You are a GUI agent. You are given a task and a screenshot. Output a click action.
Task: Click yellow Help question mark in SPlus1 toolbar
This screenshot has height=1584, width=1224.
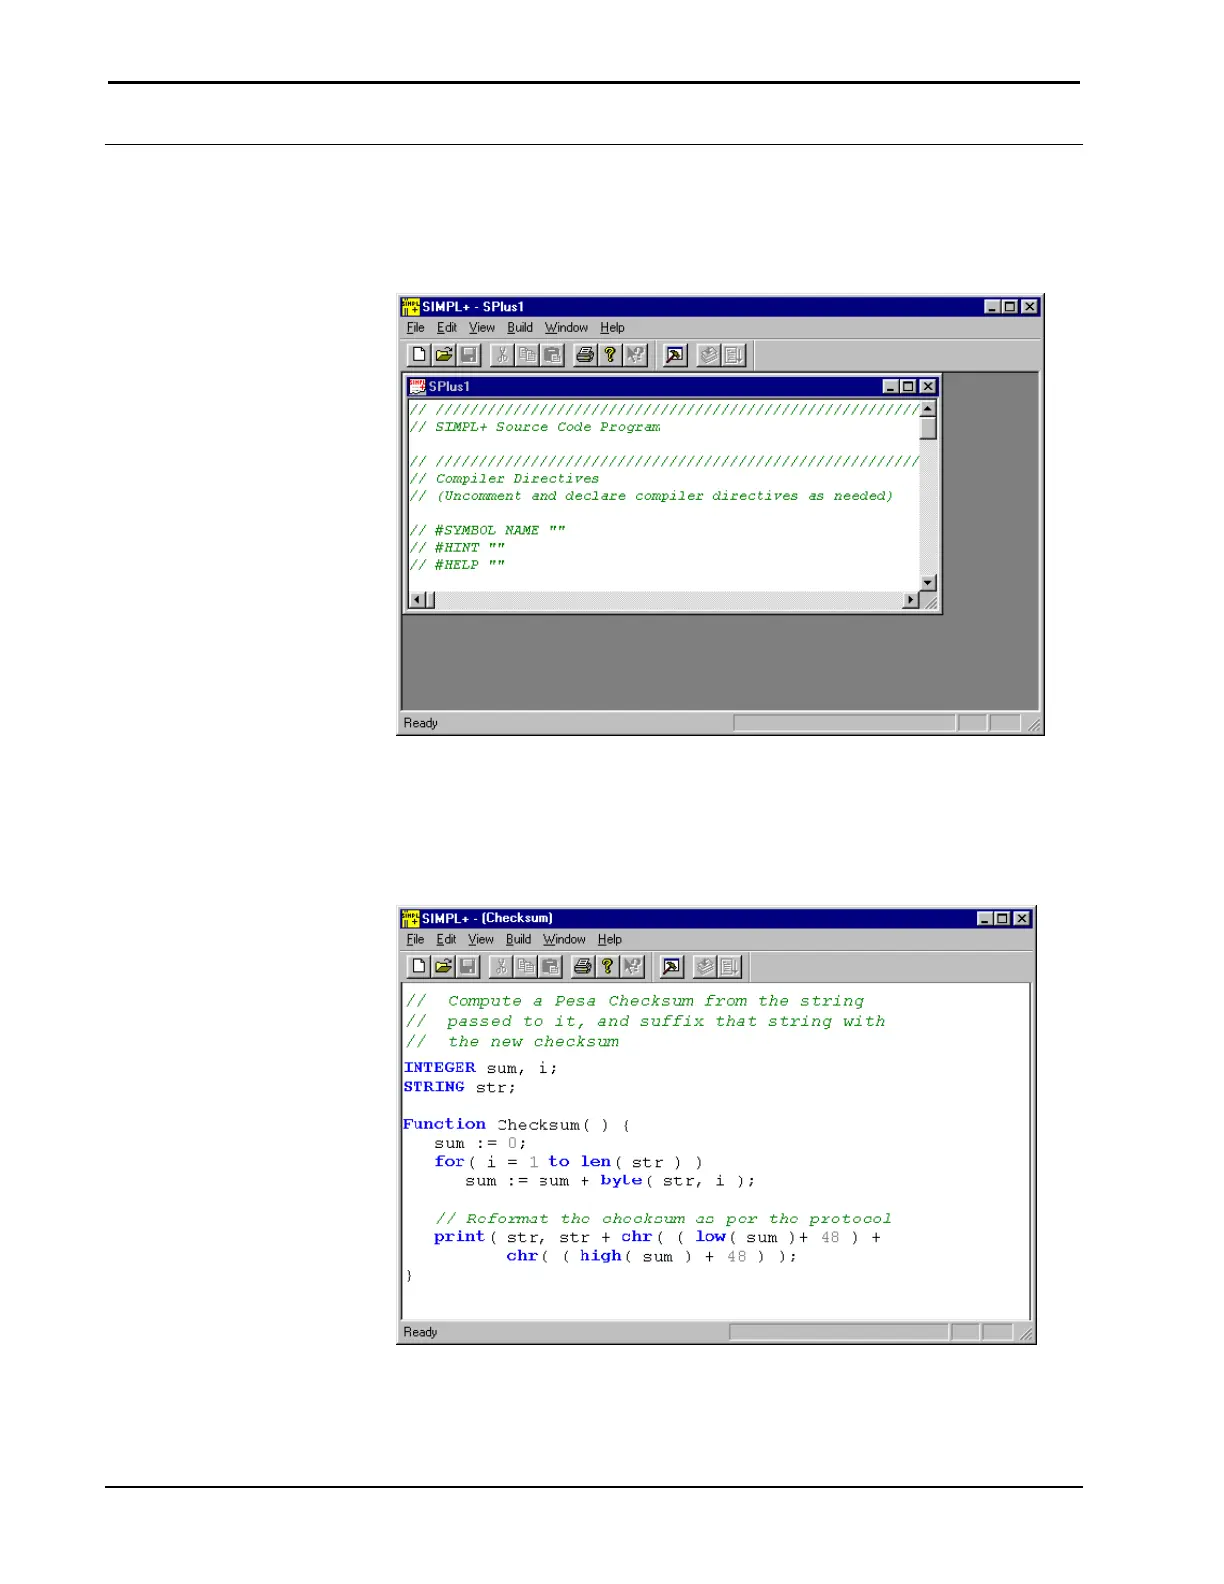610,355
